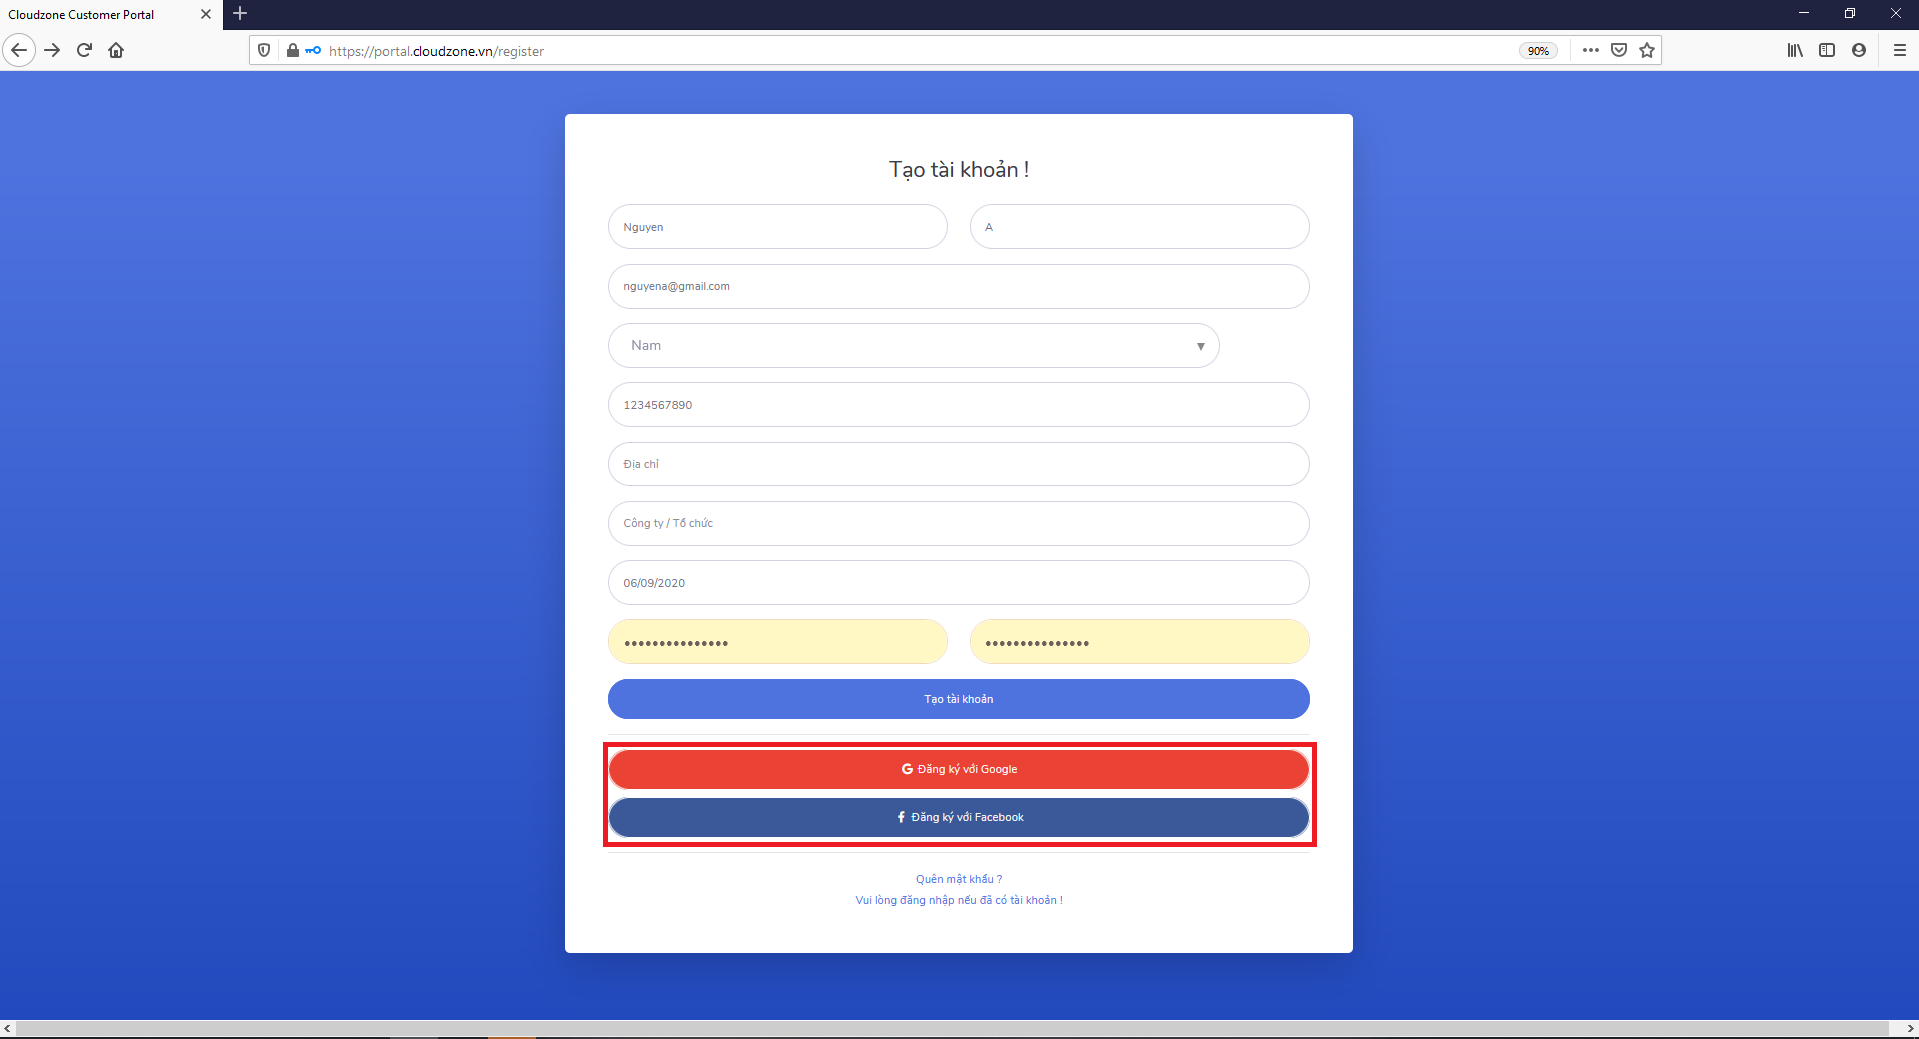Show site security padlock info

(x=292, y=50)
